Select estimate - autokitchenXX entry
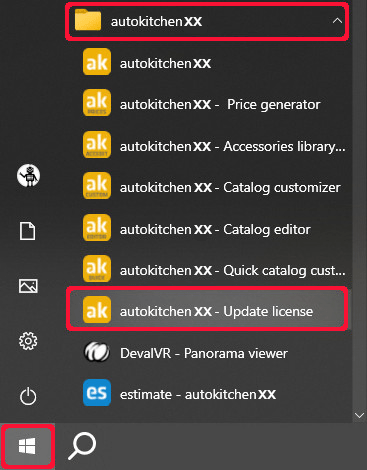This screenshot has width=367, height=470. click(207, 394)
